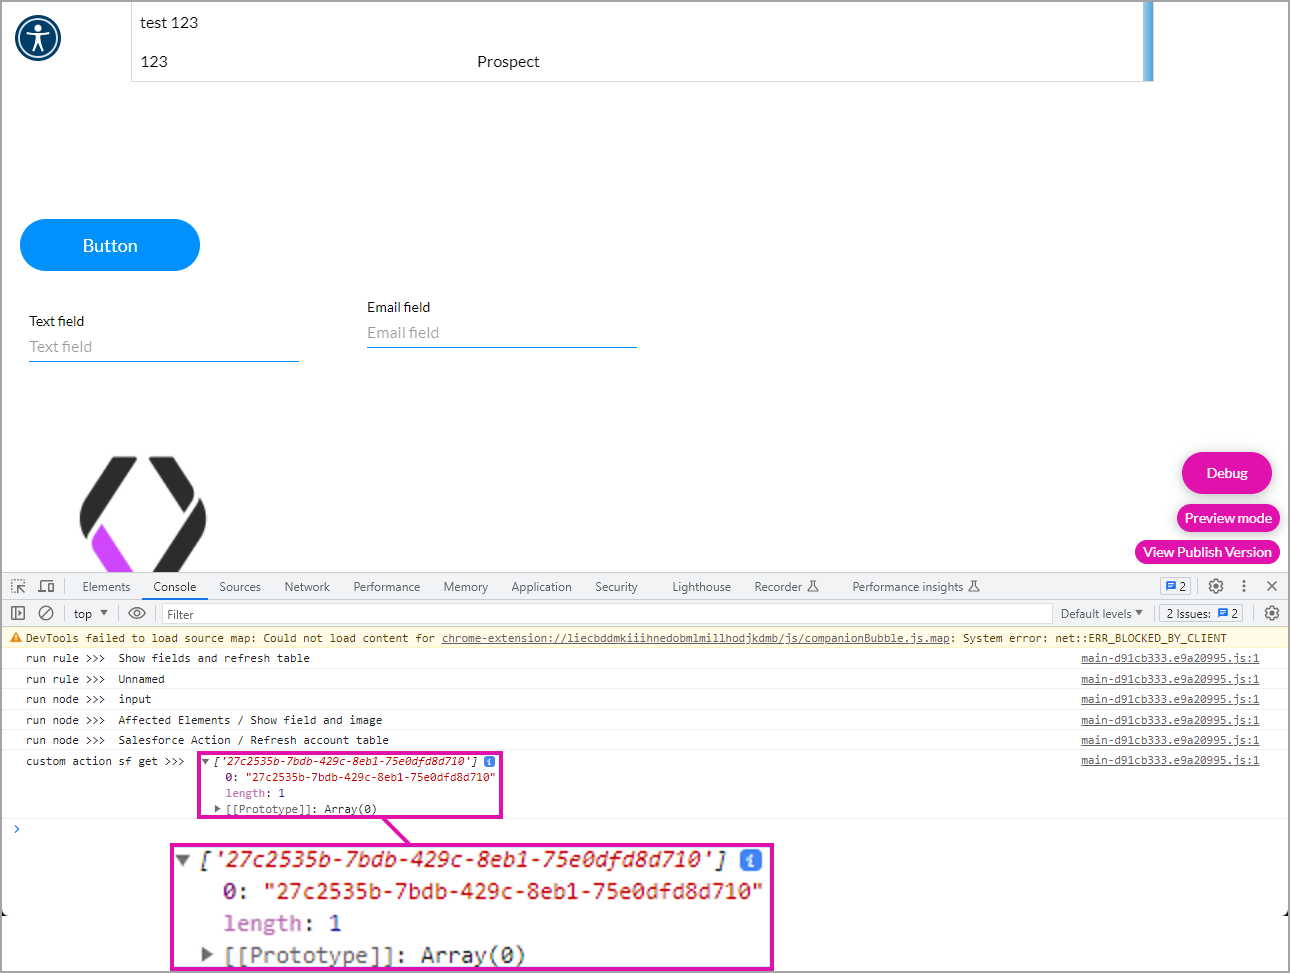The image size is (1290, 973).
Task: Open the Application tab
Action: [x=542, y=587]
